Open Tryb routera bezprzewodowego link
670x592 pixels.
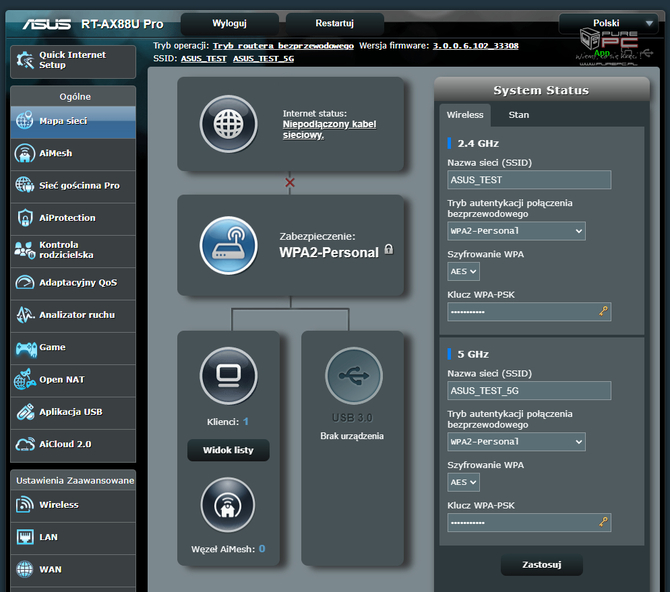283,46
